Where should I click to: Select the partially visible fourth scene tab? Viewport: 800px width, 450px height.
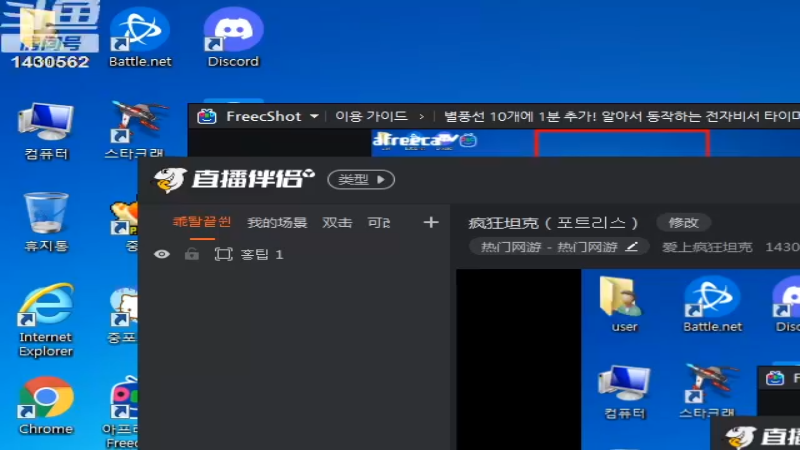point(379,222)
